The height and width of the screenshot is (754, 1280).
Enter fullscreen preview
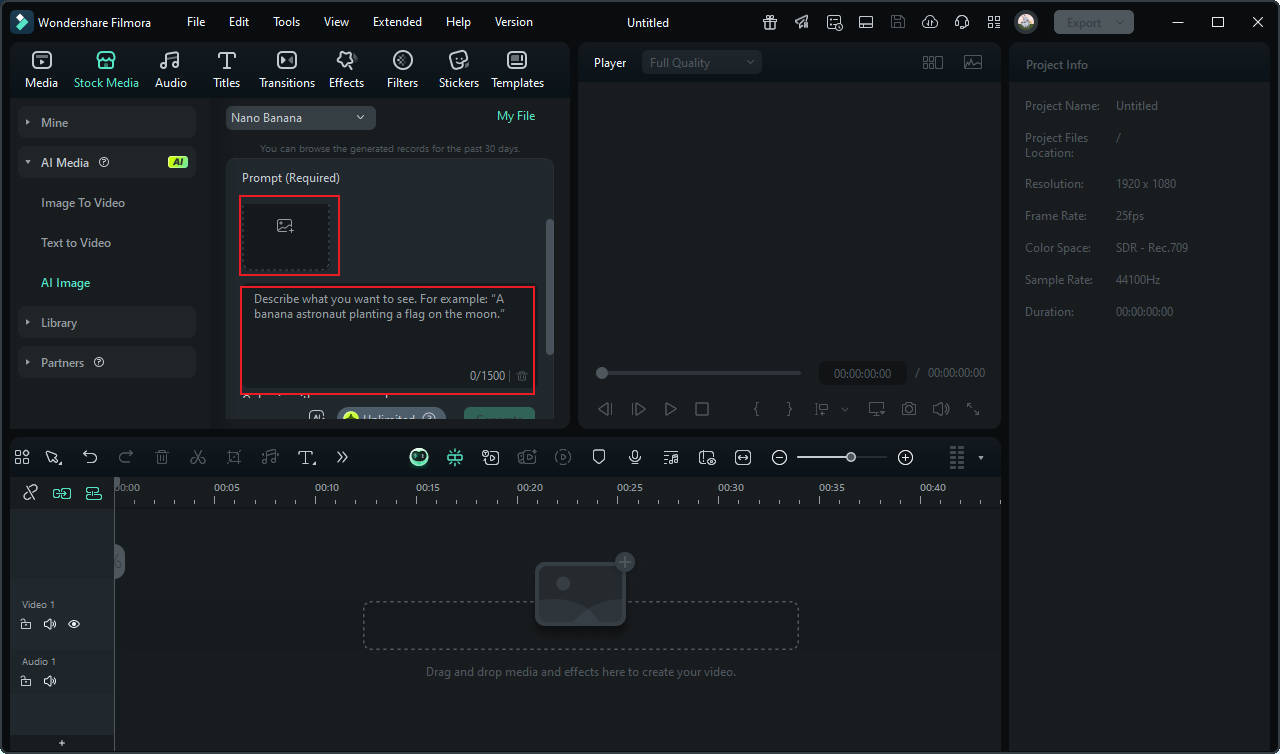[x=973, y=409]
